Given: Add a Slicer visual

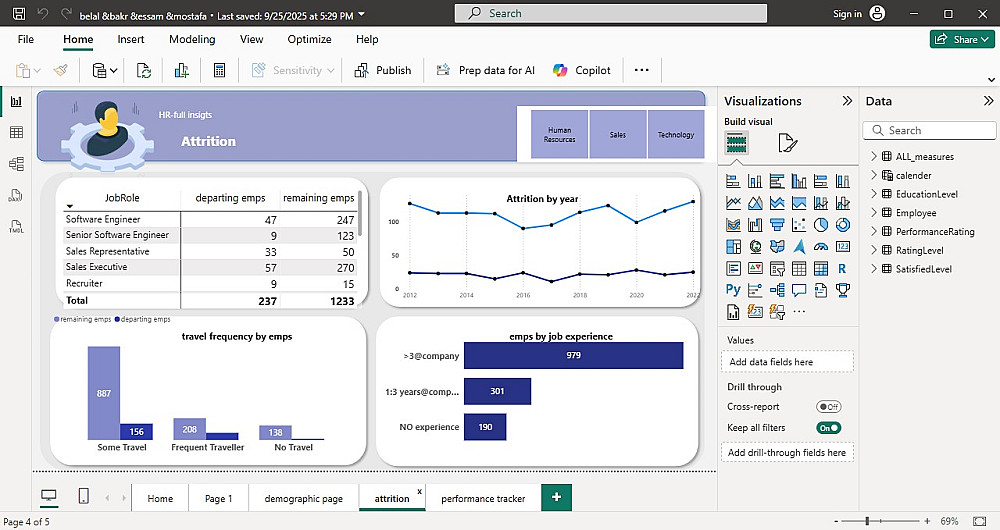Looking at the screenshot, I should point(777,269).
